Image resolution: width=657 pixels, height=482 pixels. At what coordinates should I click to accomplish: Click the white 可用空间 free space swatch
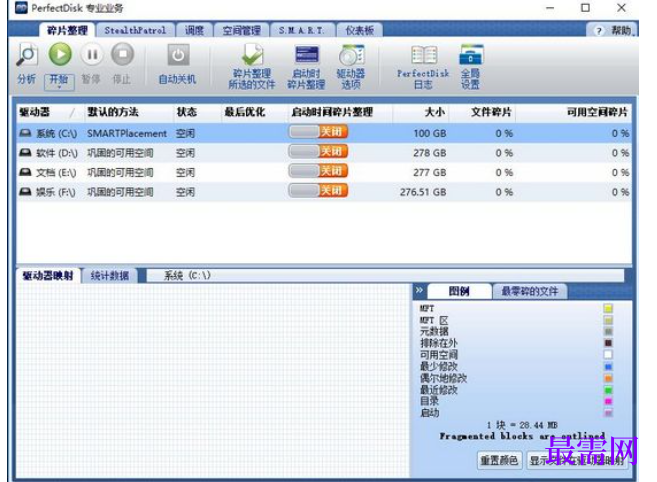(608, 355)
